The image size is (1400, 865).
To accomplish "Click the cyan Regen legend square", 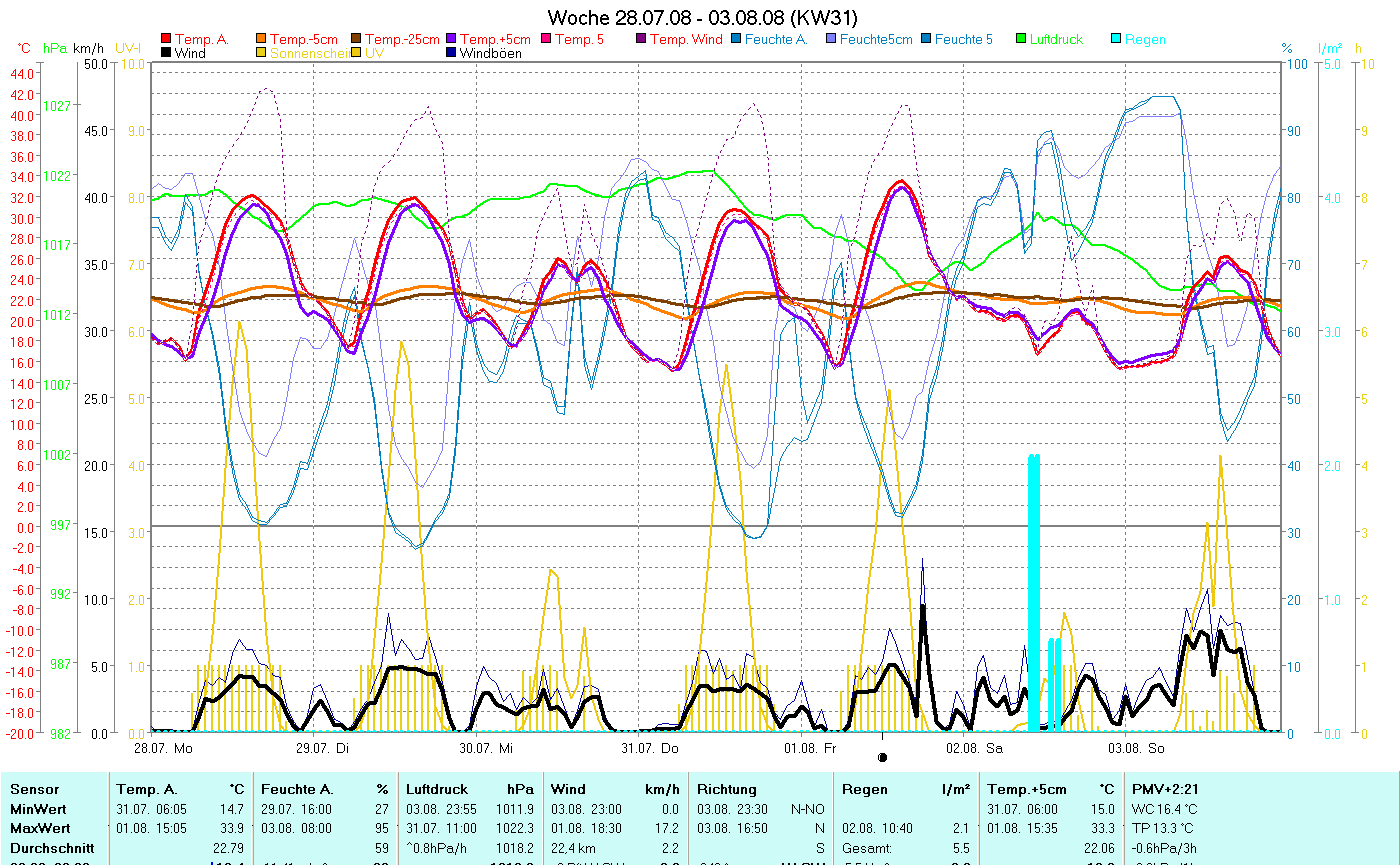I will coord(1116,40).
